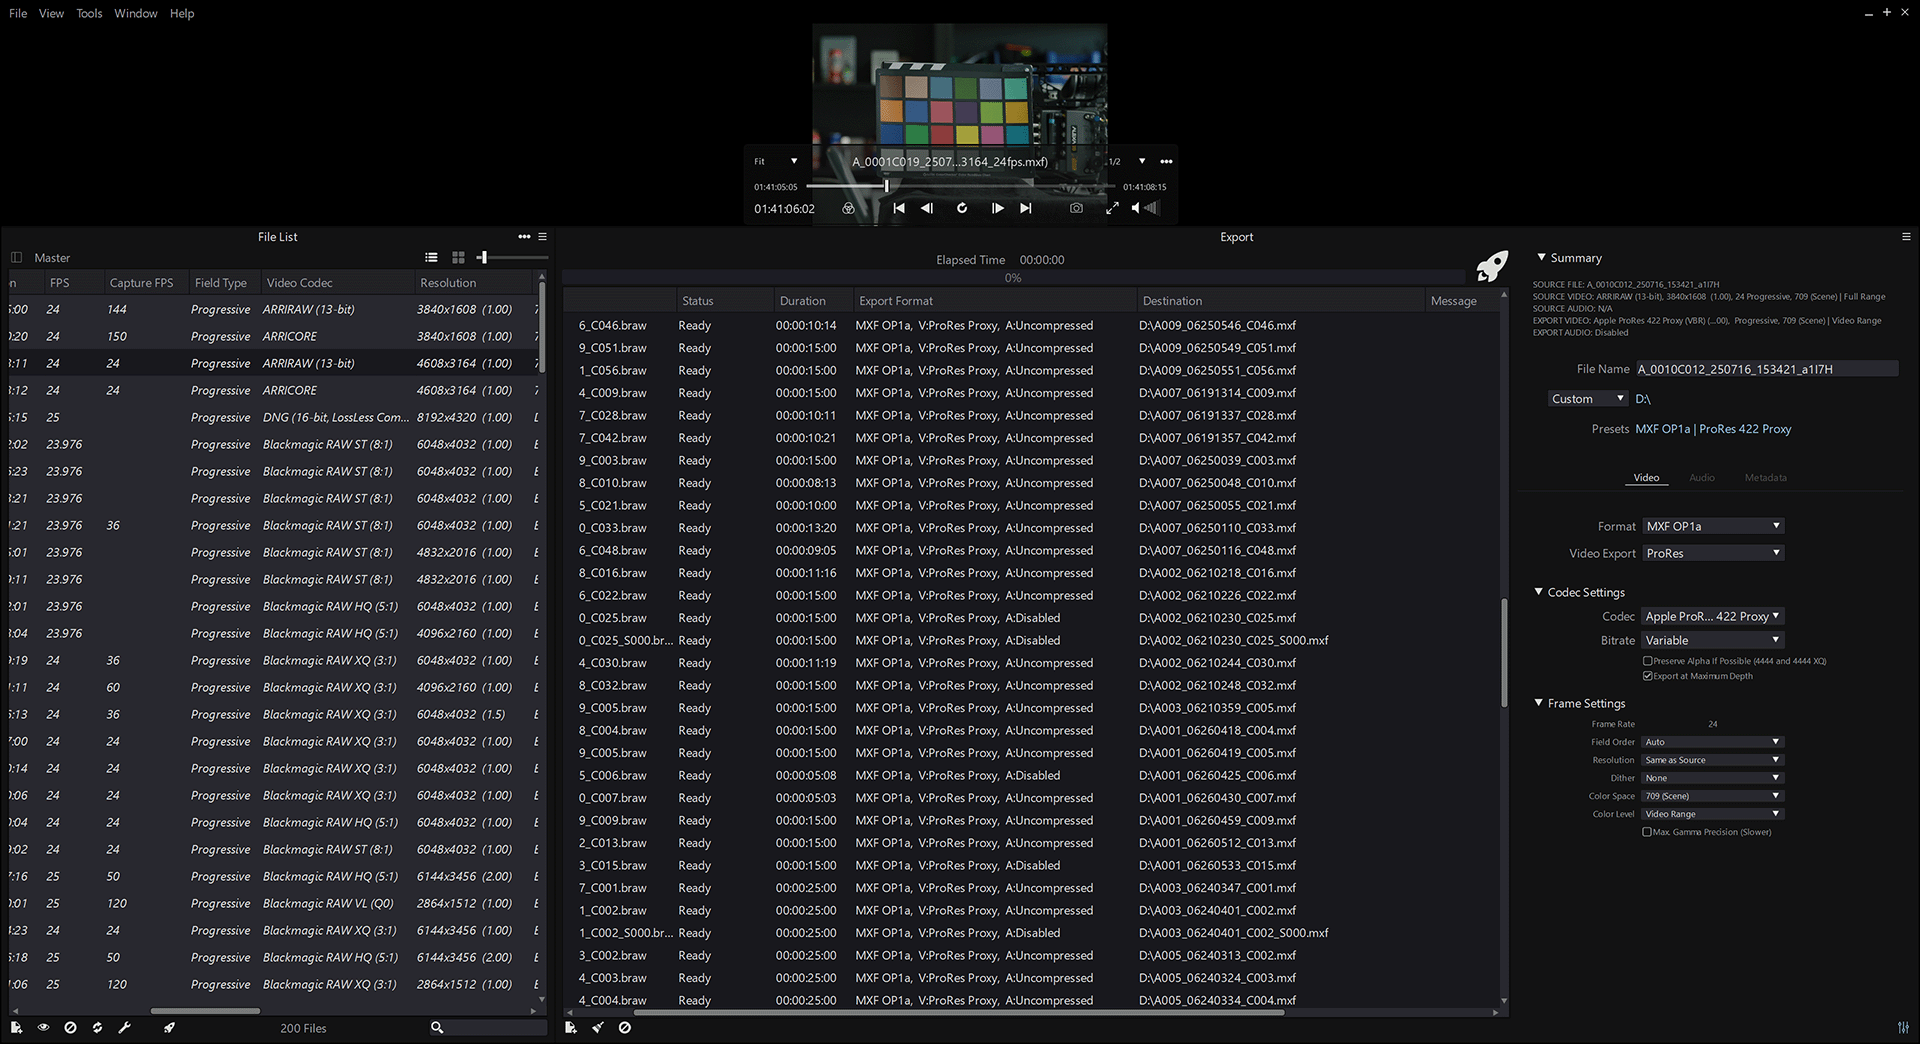Step forward one frame in player

click(997, 208)
